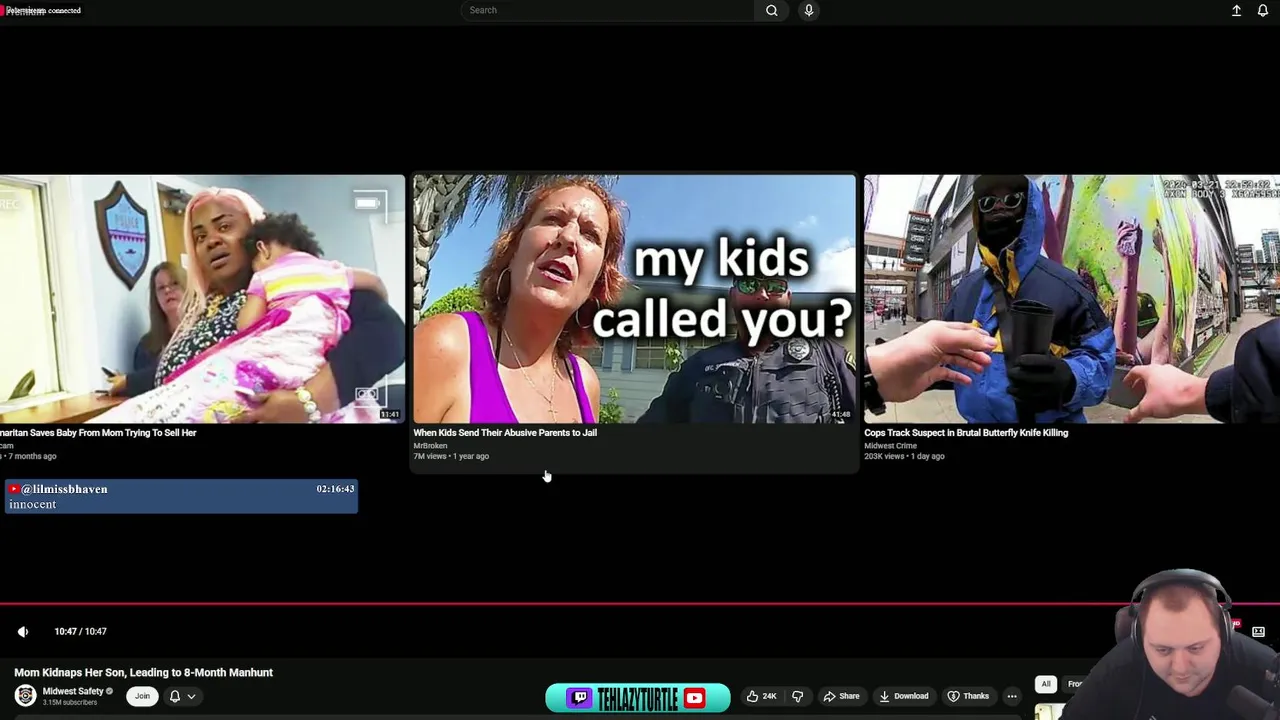1280x720 pixels.
Task: Select the All filter chip
Action: click(1046, 684)
